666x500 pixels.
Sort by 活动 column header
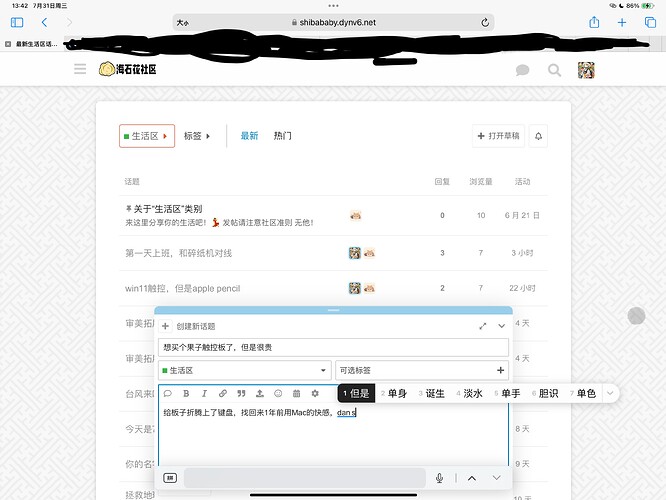pyautogui.click(x=522, y=182)
